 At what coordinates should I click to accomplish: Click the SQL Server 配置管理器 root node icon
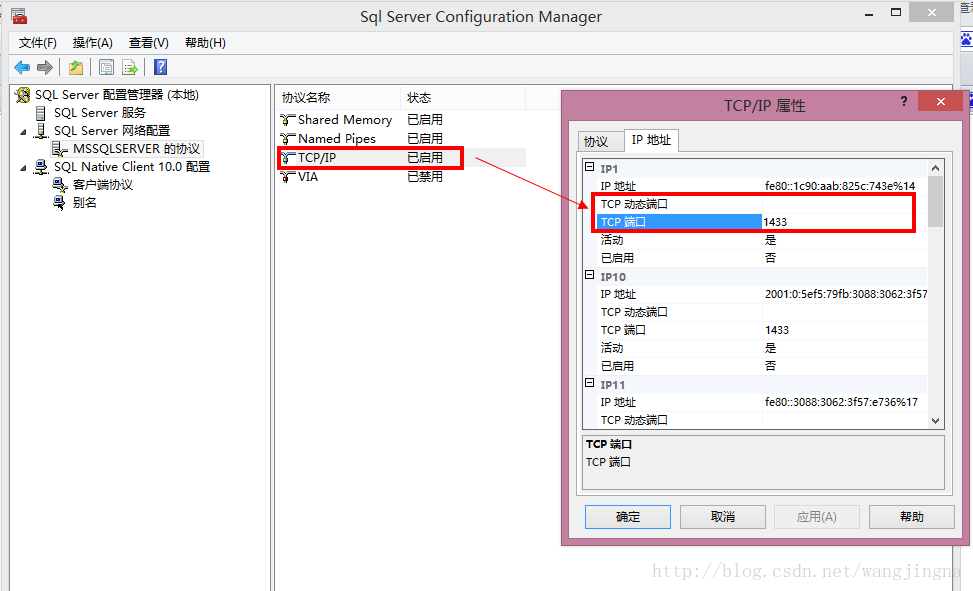pyautogui.click(x=23, y=95)
